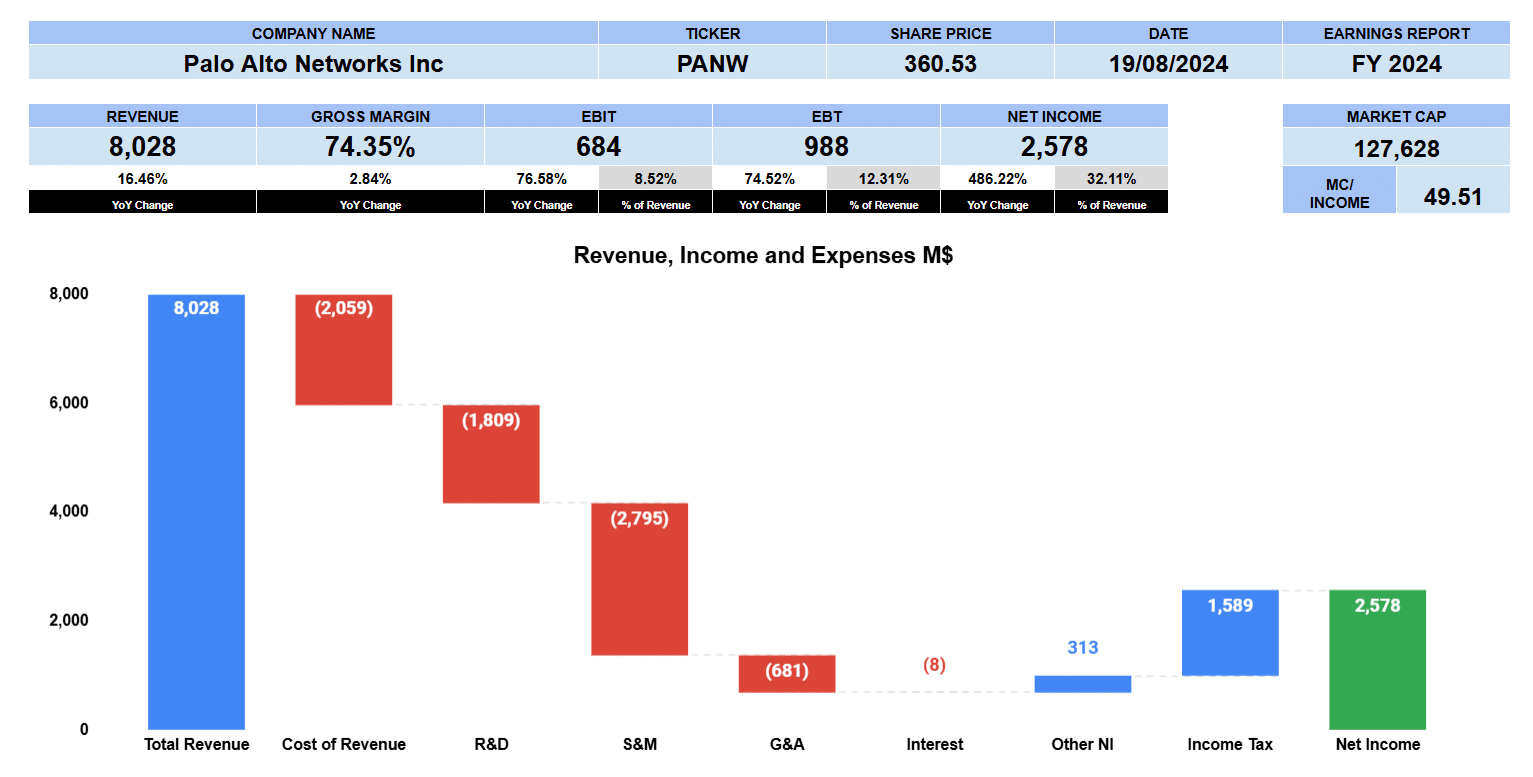Select net income percent of revenue 32.11%
This screenshot has width=1533, height=777.
1111,179
